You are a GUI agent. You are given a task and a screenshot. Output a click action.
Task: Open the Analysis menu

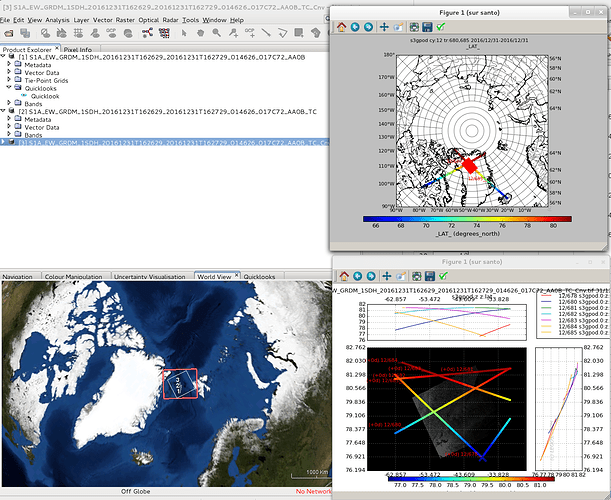pos(57,20)
